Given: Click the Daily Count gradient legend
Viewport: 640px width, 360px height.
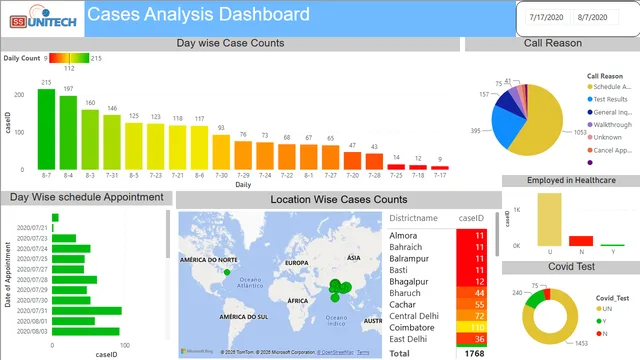Looking at the screenshot, I should (x=69, y=58).
